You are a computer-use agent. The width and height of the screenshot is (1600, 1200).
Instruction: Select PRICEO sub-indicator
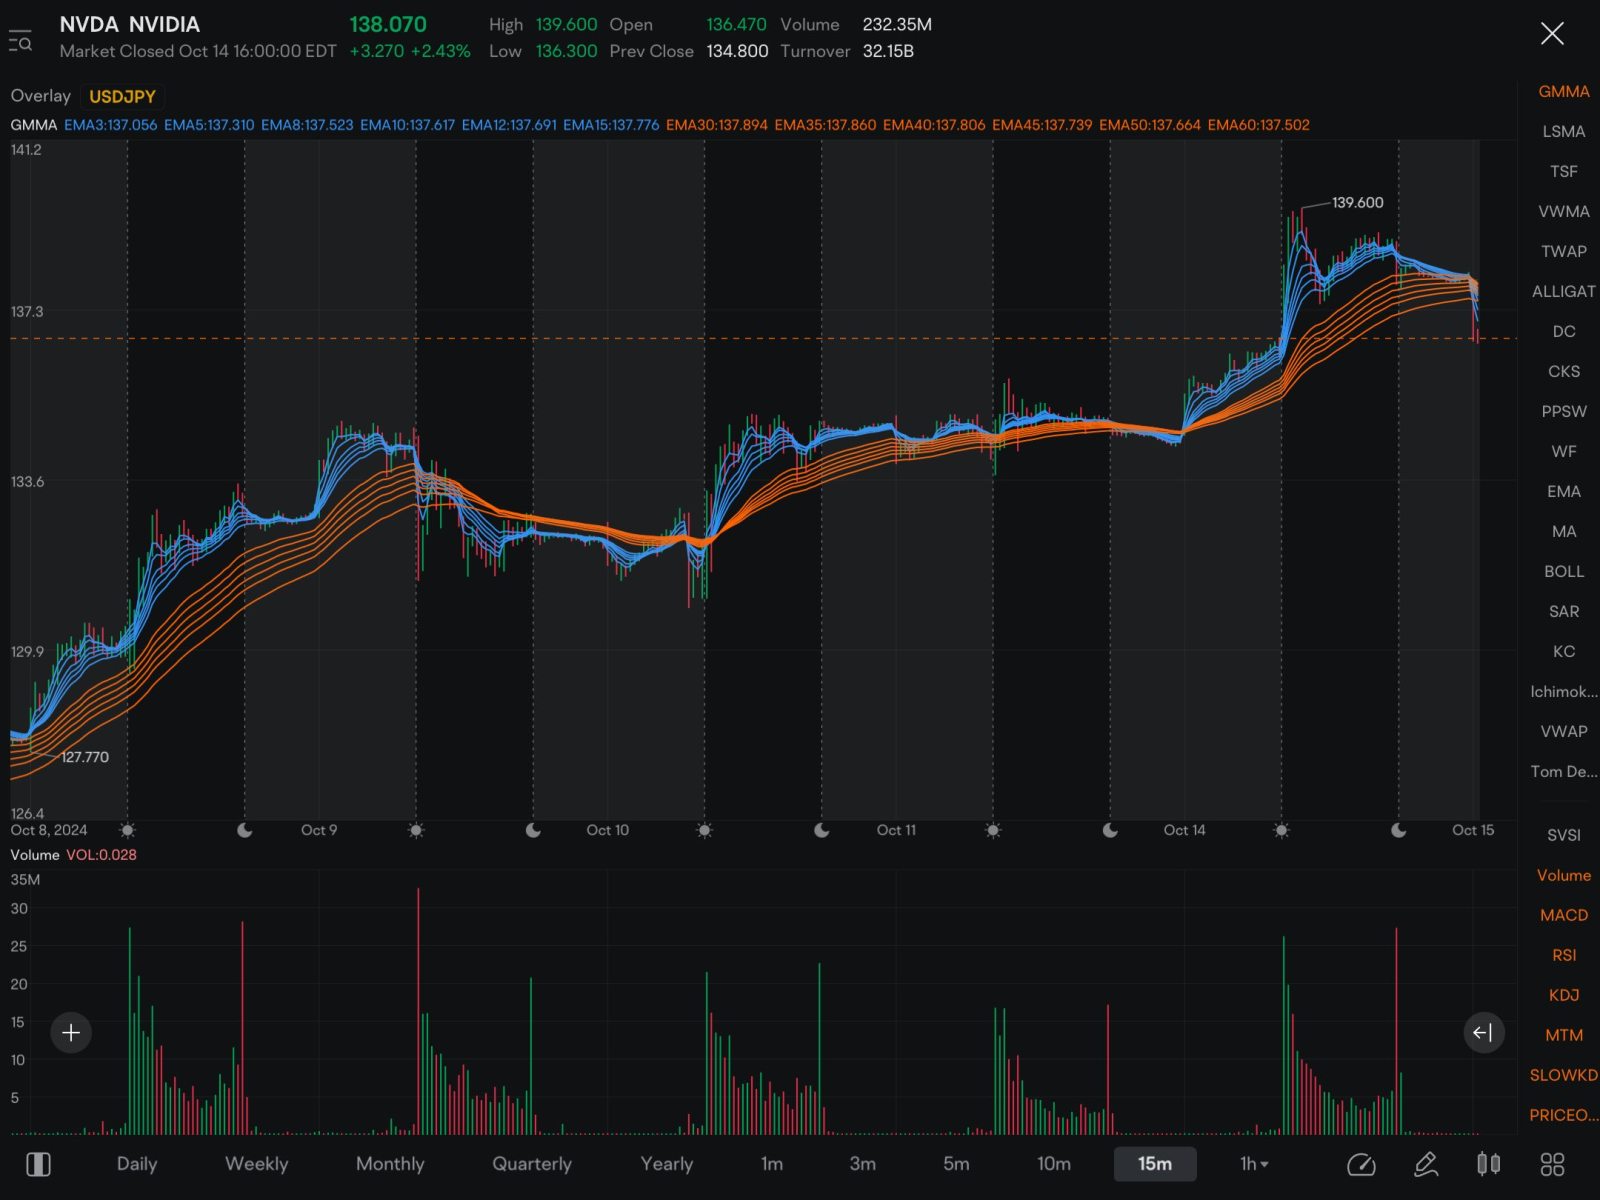(x=1563, y=1116)
